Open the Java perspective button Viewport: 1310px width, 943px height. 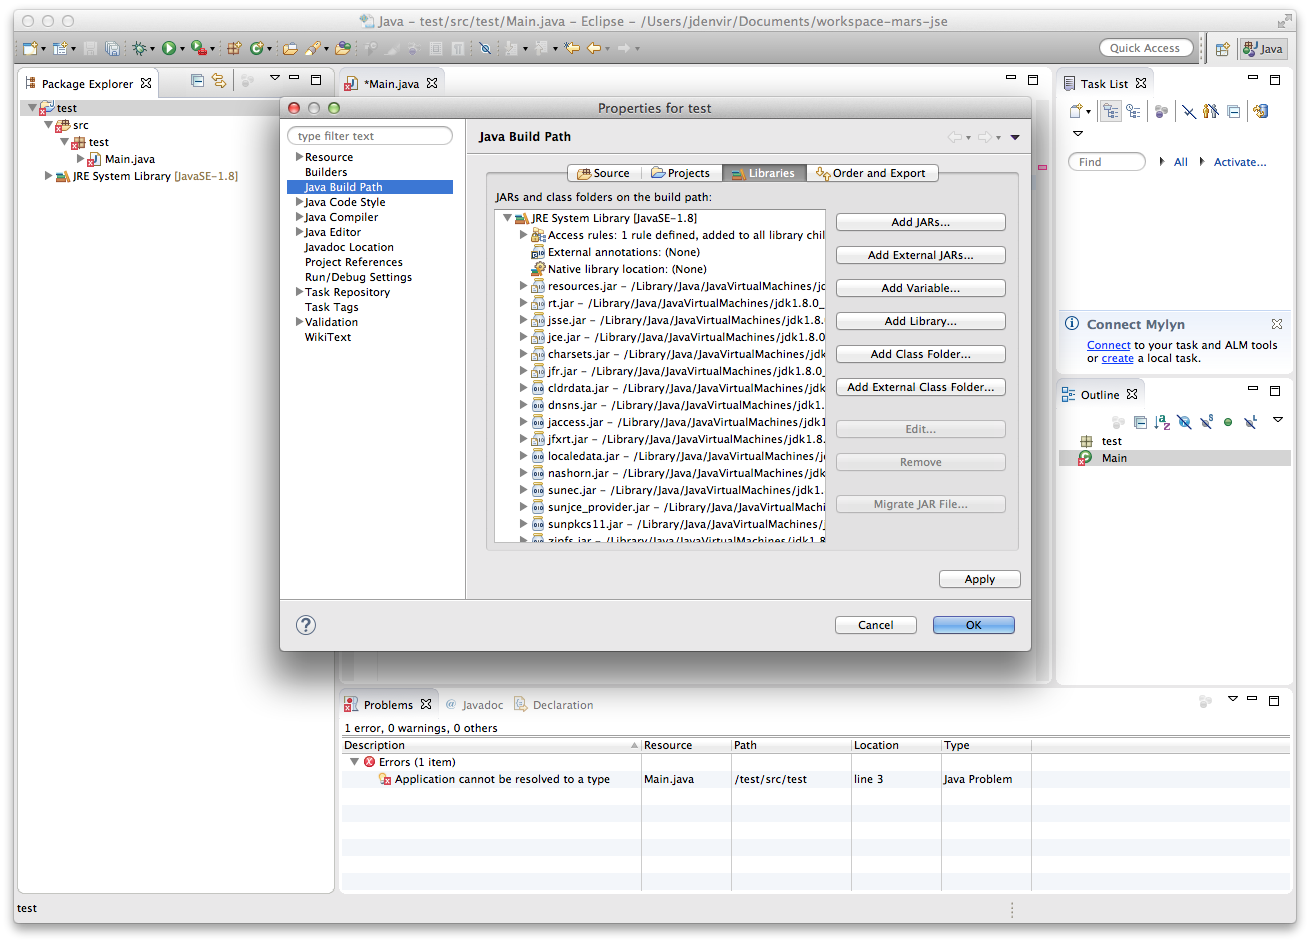tap(1263, 48)
